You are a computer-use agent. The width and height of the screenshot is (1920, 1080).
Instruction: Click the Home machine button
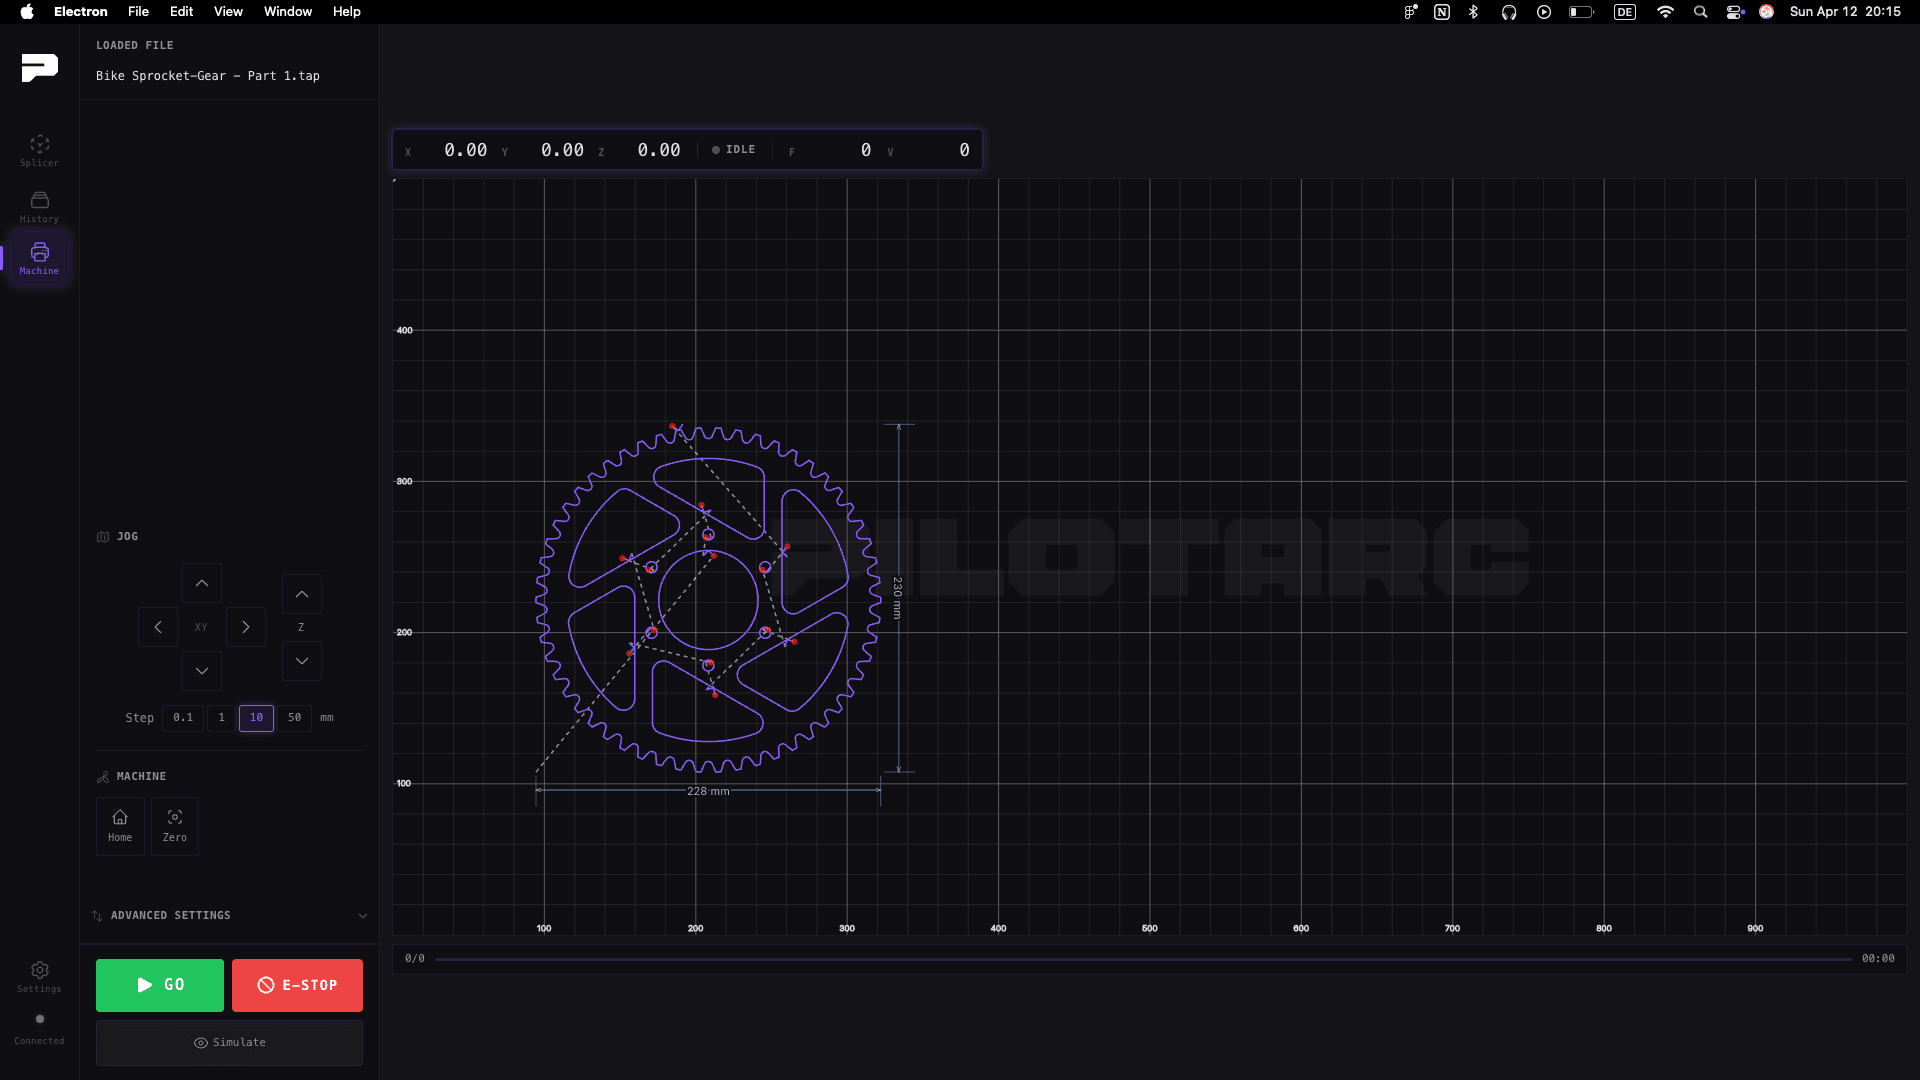pos(120,826)
